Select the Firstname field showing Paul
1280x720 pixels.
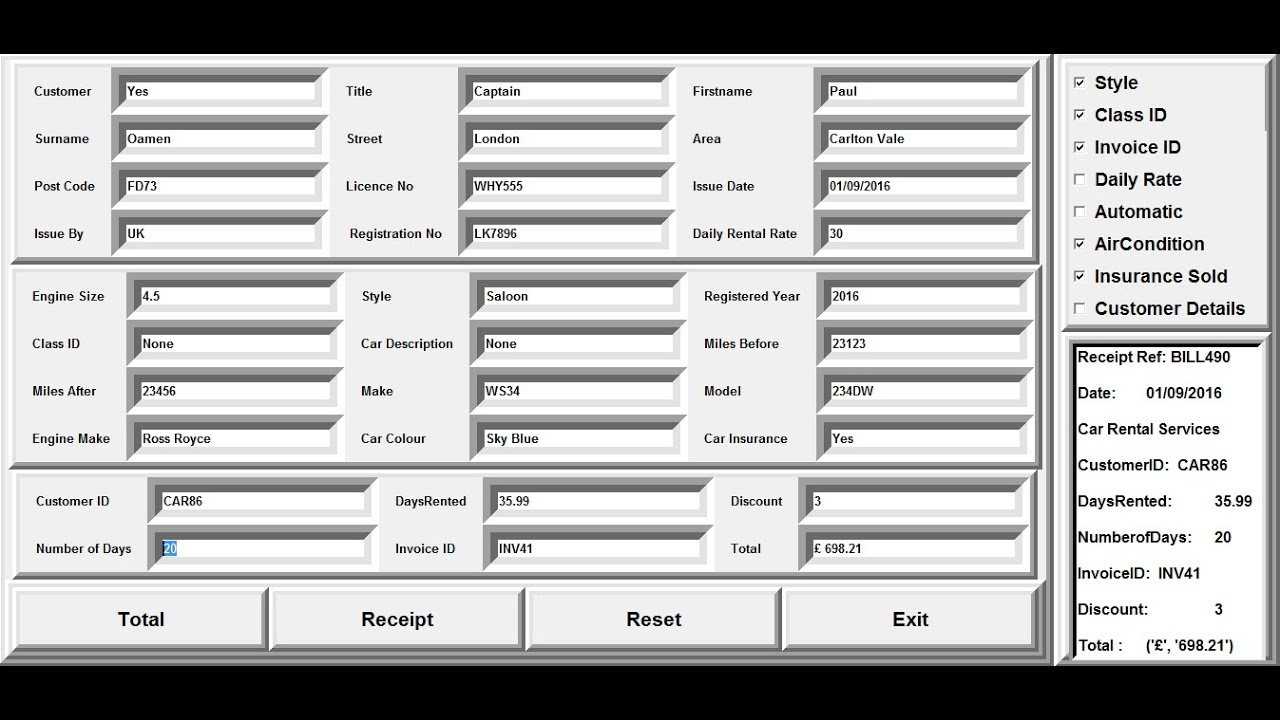click(x=922, y=91)
